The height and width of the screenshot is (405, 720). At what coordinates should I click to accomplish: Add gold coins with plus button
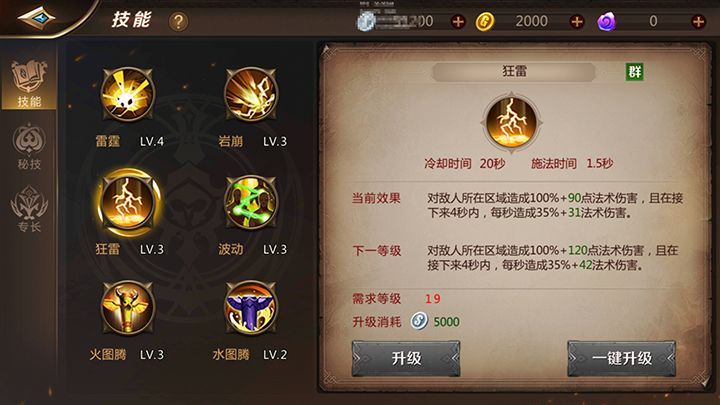click(577, 22)
